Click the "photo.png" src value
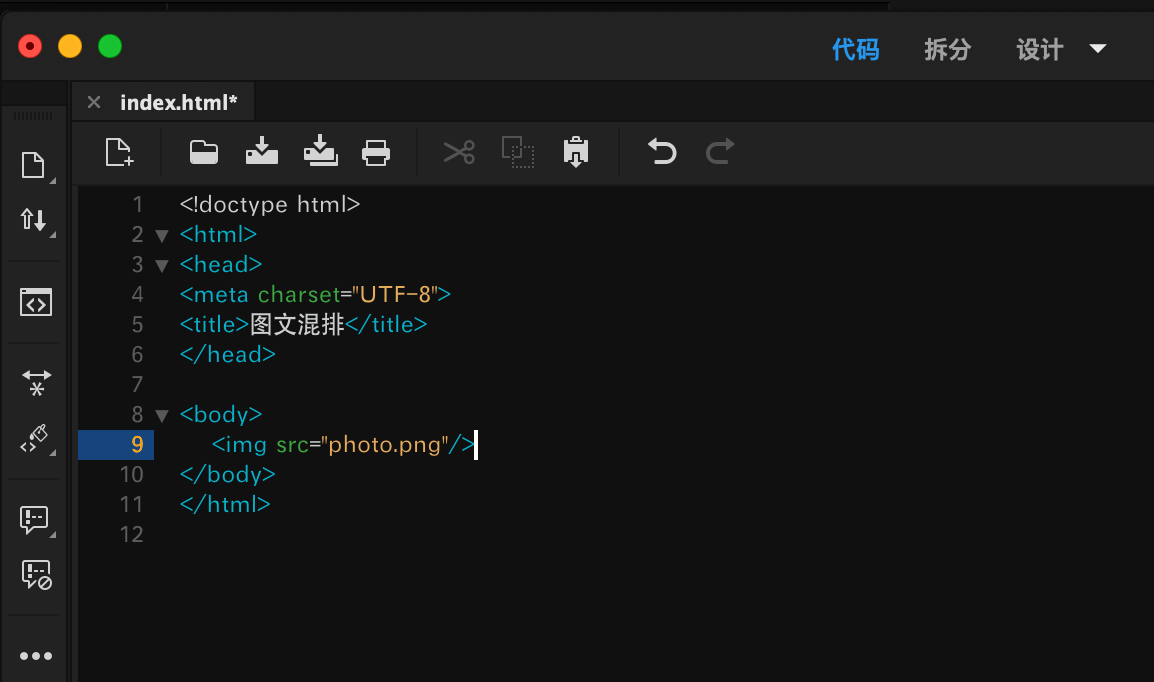This screenshot has height=682, width=1154. coord(384,444)
